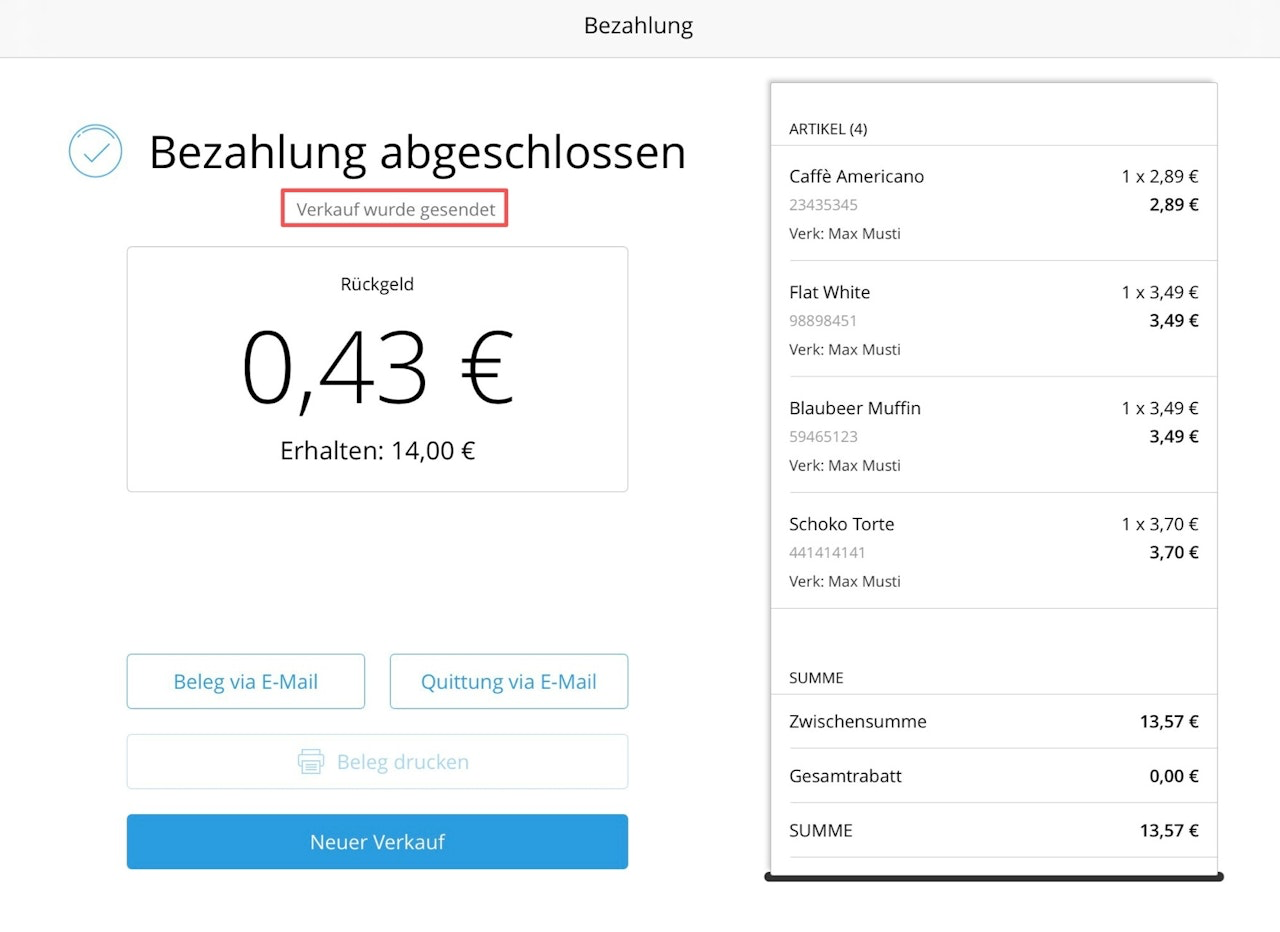Image resolution: width=1280 pixels, height=932 pixels.
Task: Click the Erhalten 14,00 € text
Action: (377, 451)
